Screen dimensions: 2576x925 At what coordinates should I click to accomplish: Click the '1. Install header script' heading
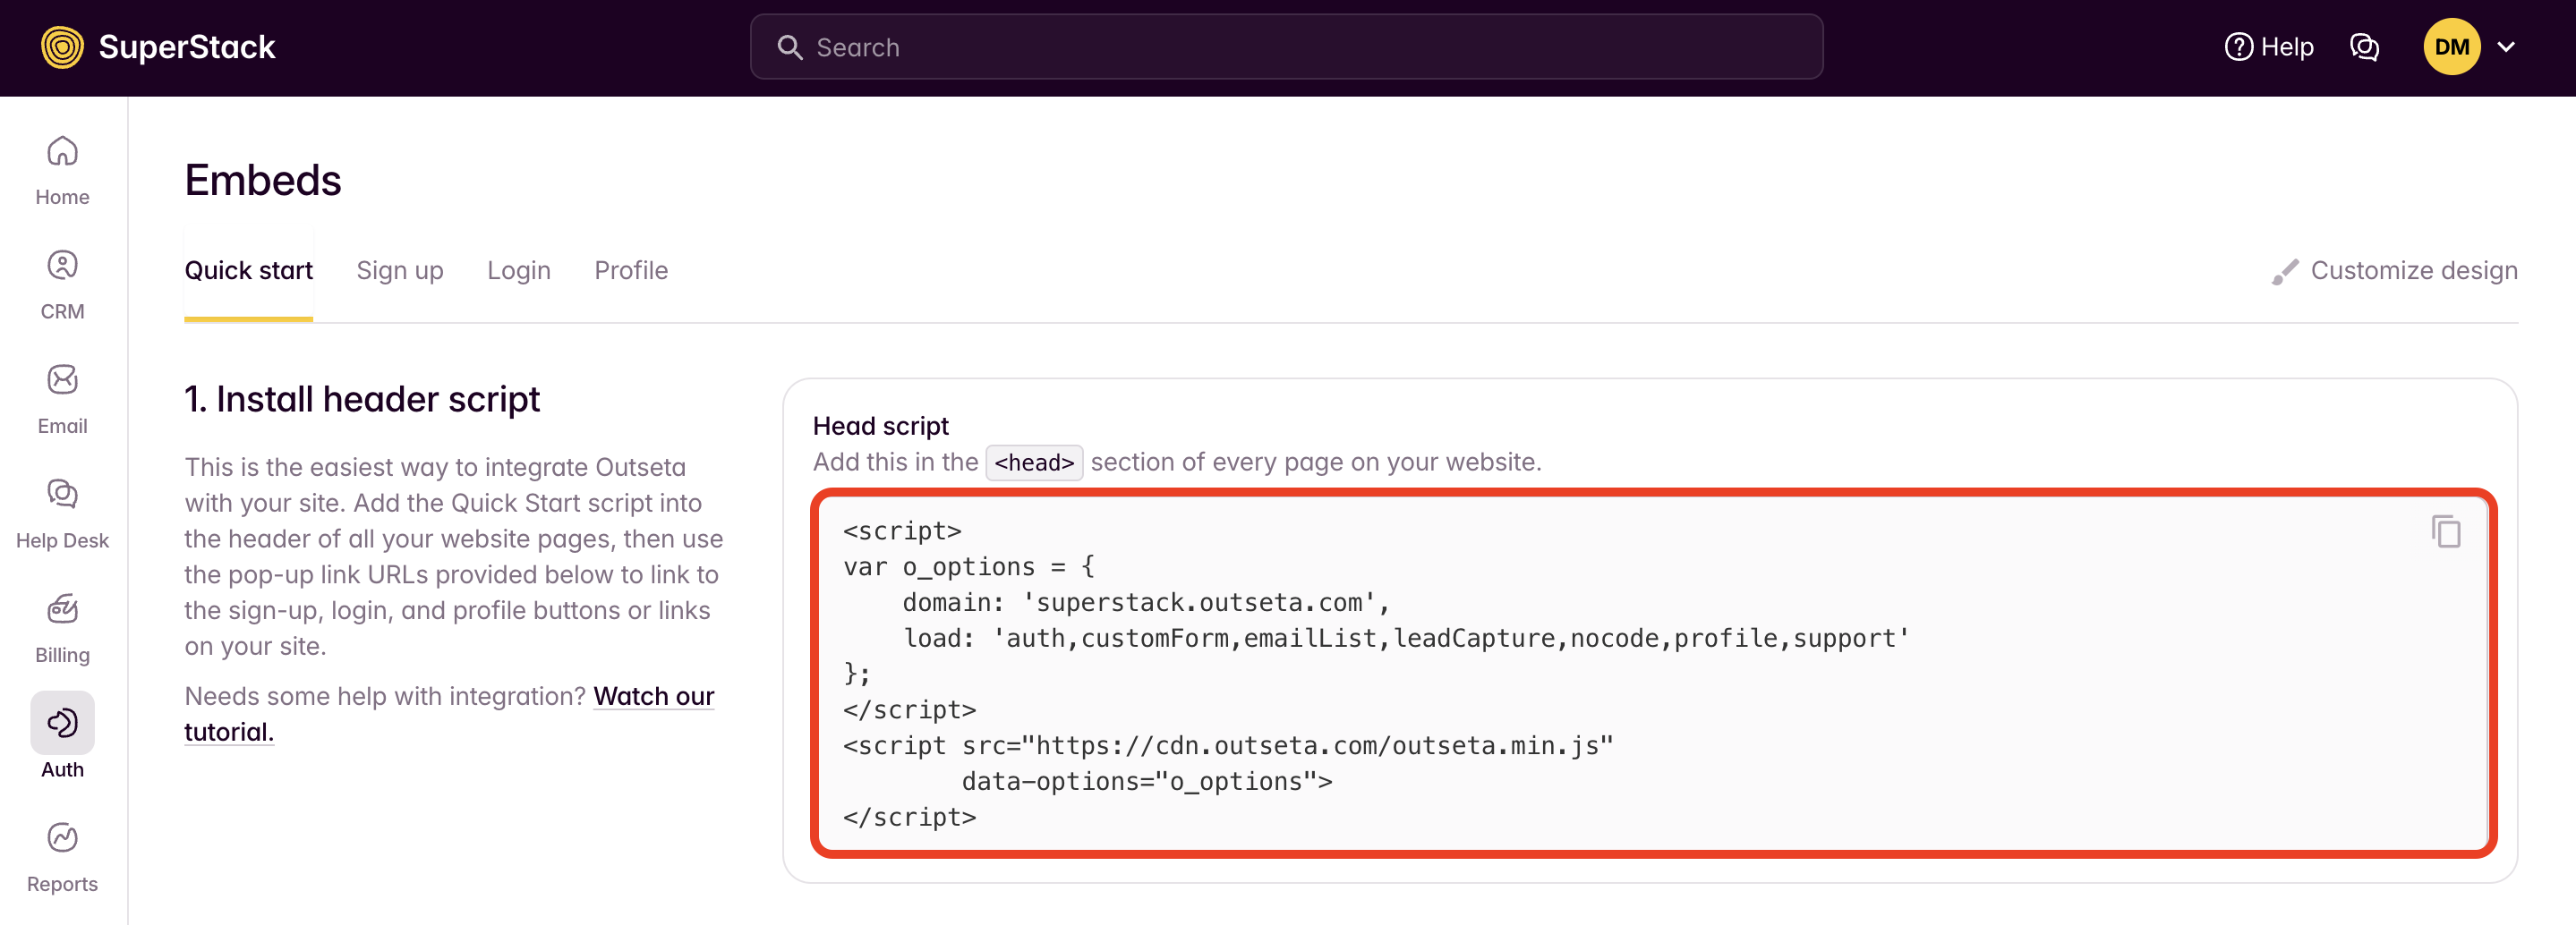click(362, 399)
